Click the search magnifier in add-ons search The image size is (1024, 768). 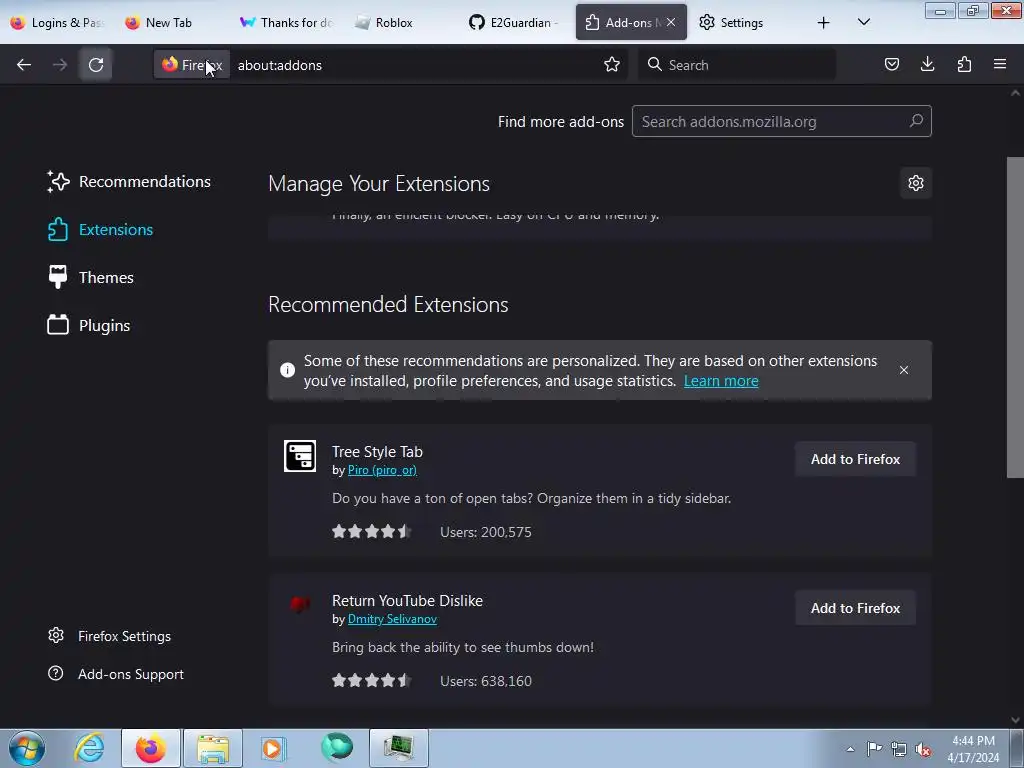click(x=916, y=121)
